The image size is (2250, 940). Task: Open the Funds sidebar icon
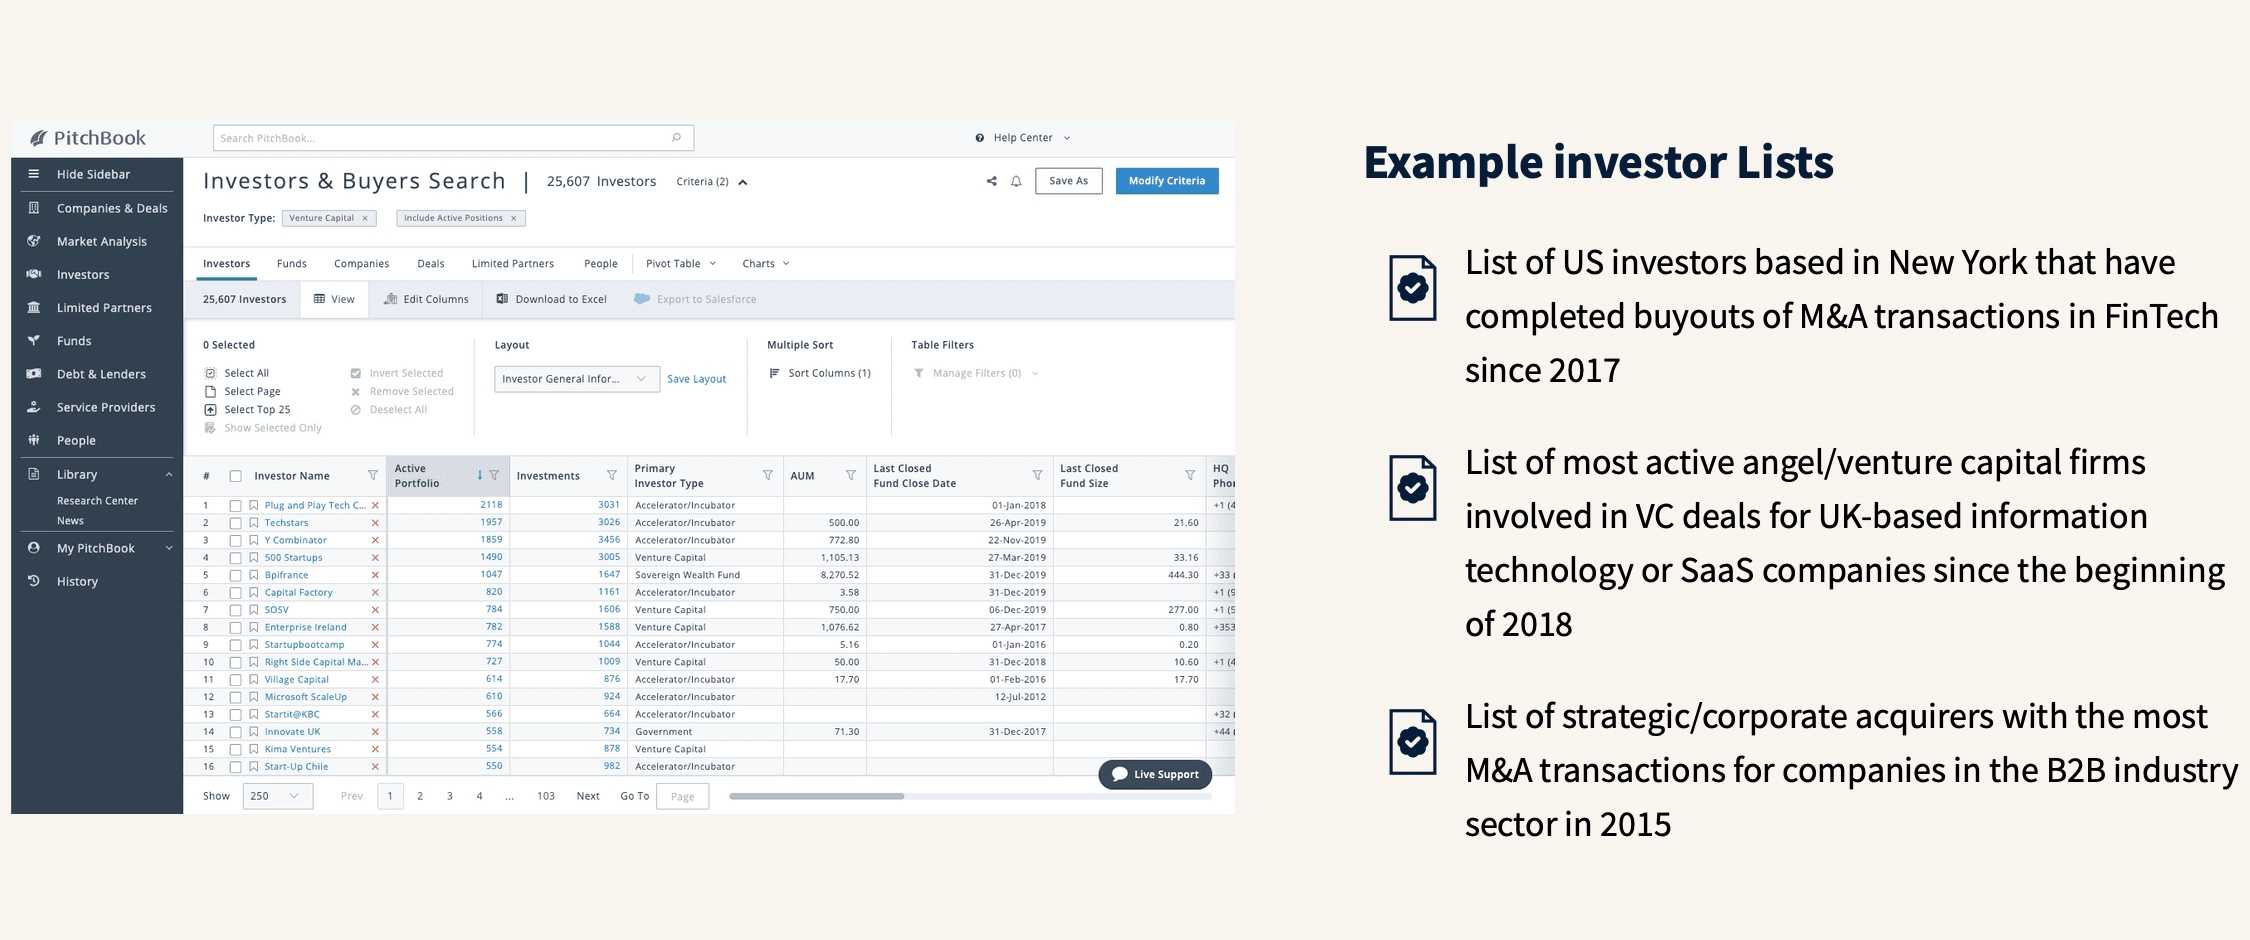pyautogui.click(x=34, y=340)
